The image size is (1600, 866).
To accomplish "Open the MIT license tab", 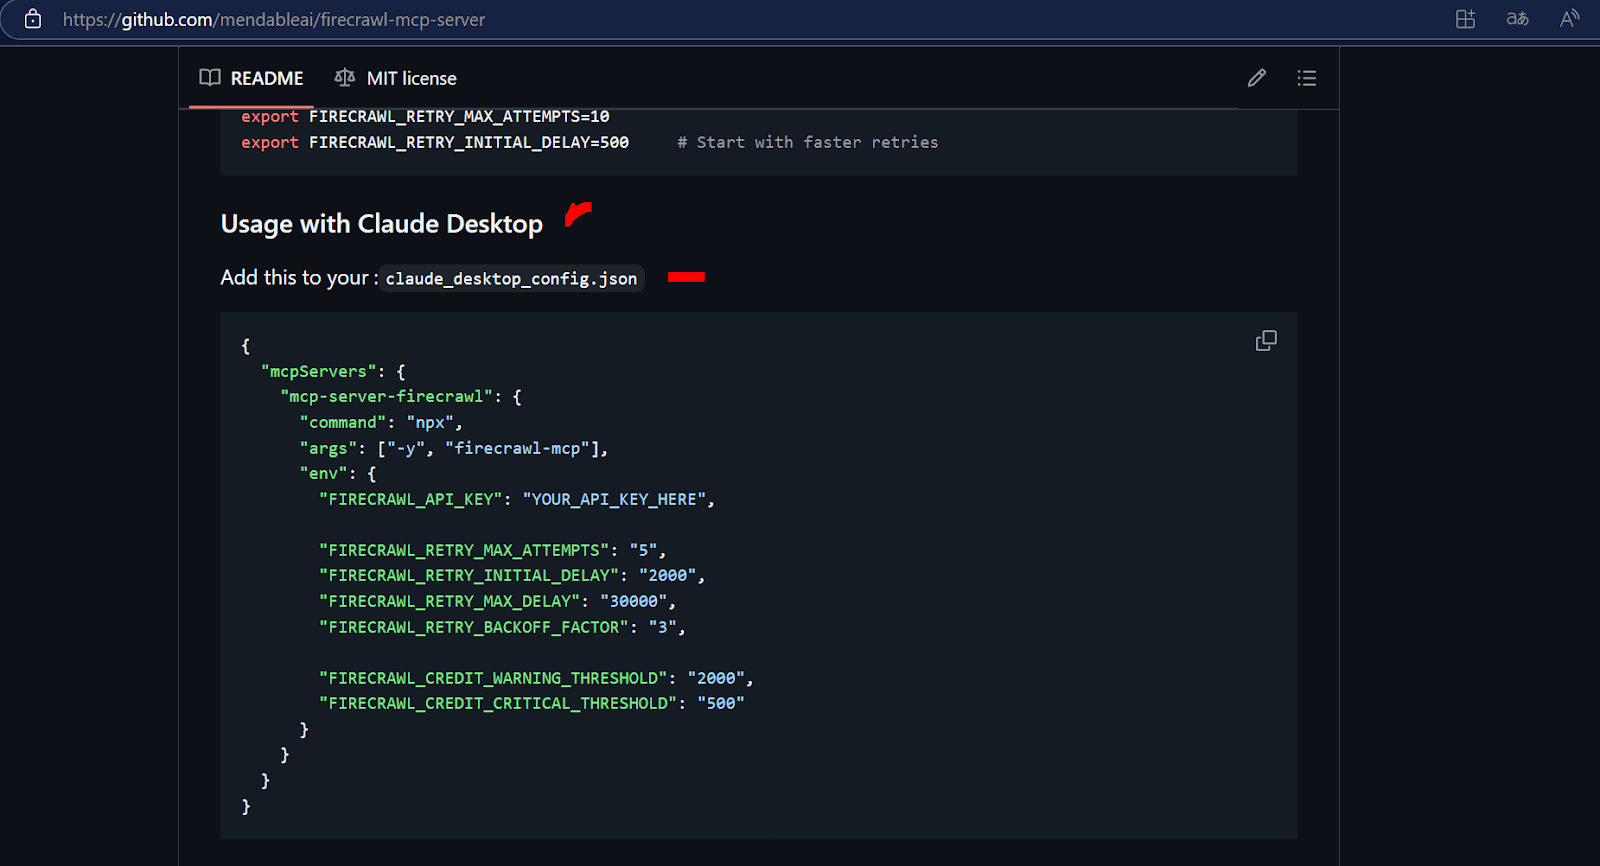I will (396, 78).
